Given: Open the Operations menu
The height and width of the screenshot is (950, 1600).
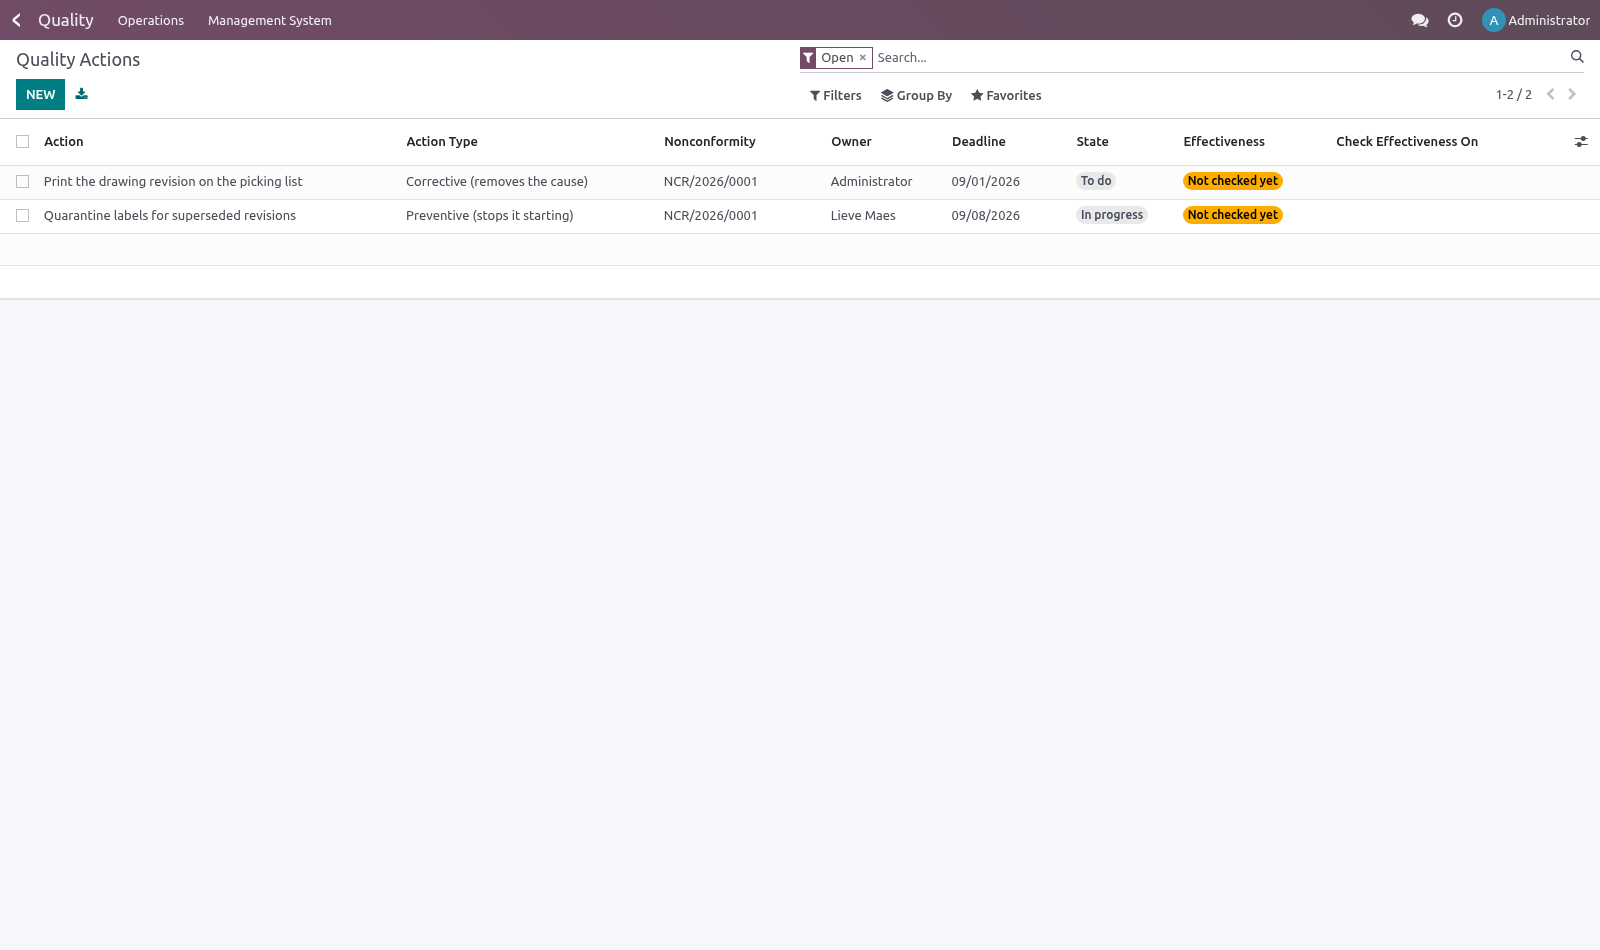Looking at the screenshot, I should [151, 20].
